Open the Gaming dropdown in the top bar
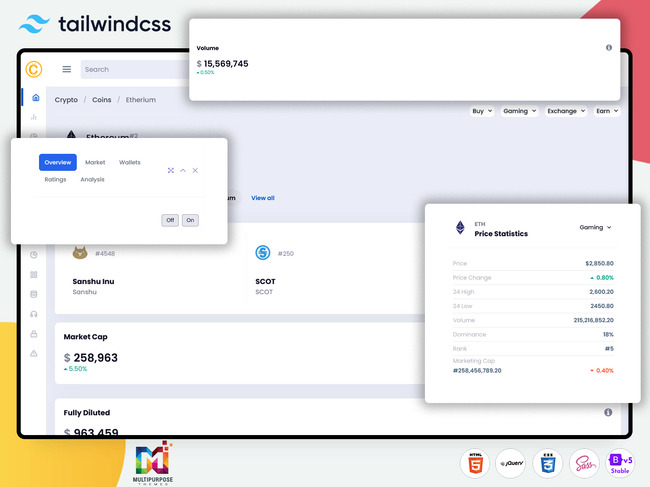Viewport: 650px width, 487px height. pos(519,111)
